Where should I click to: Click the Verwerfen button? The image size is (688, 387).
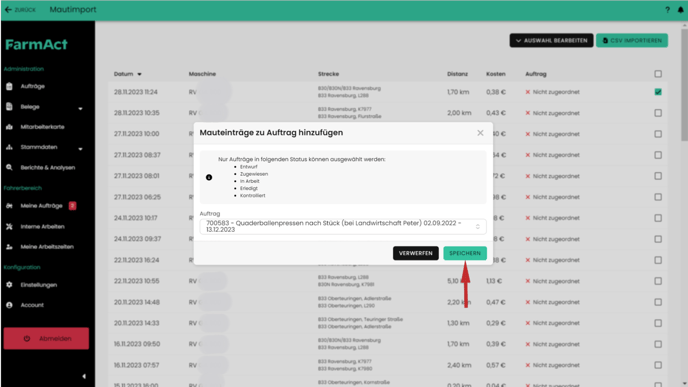coord(416,253)
